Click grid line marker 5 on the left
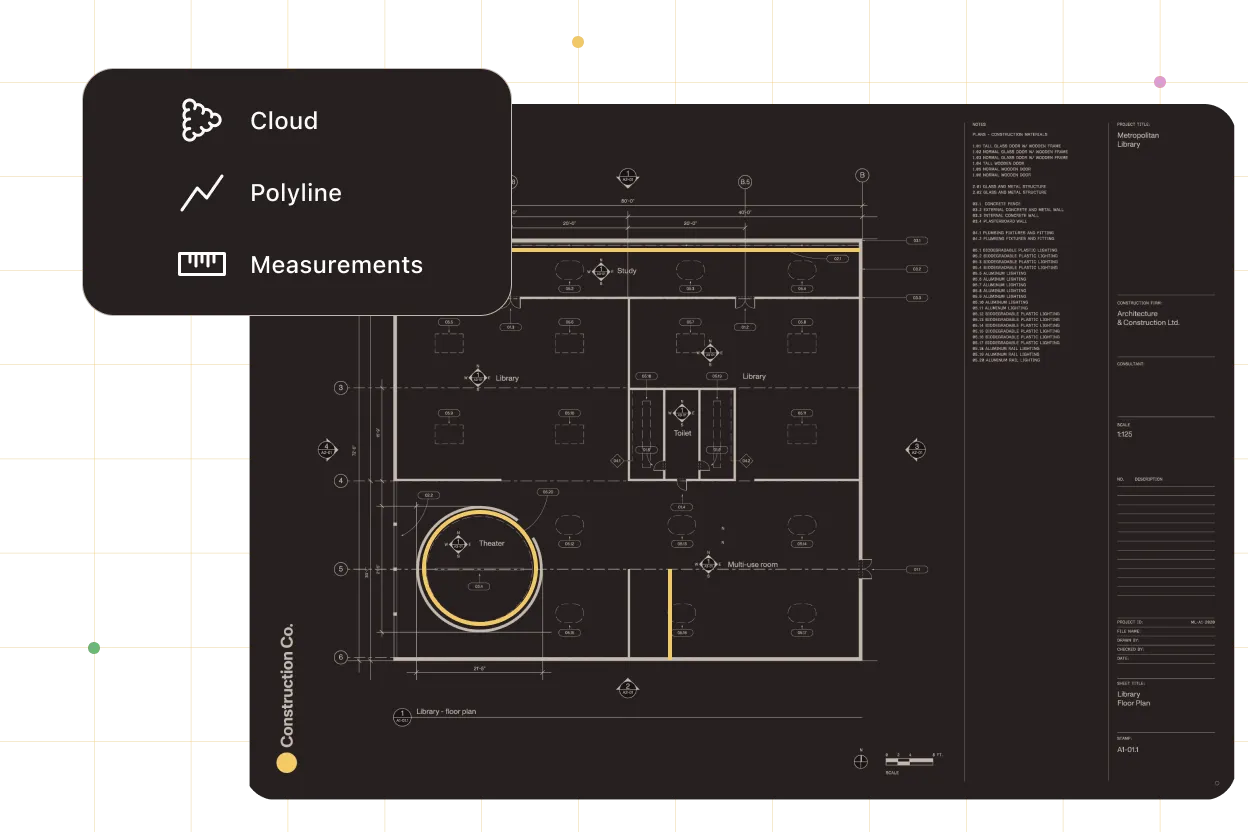The image size is (1248, 832). [341, 569]
